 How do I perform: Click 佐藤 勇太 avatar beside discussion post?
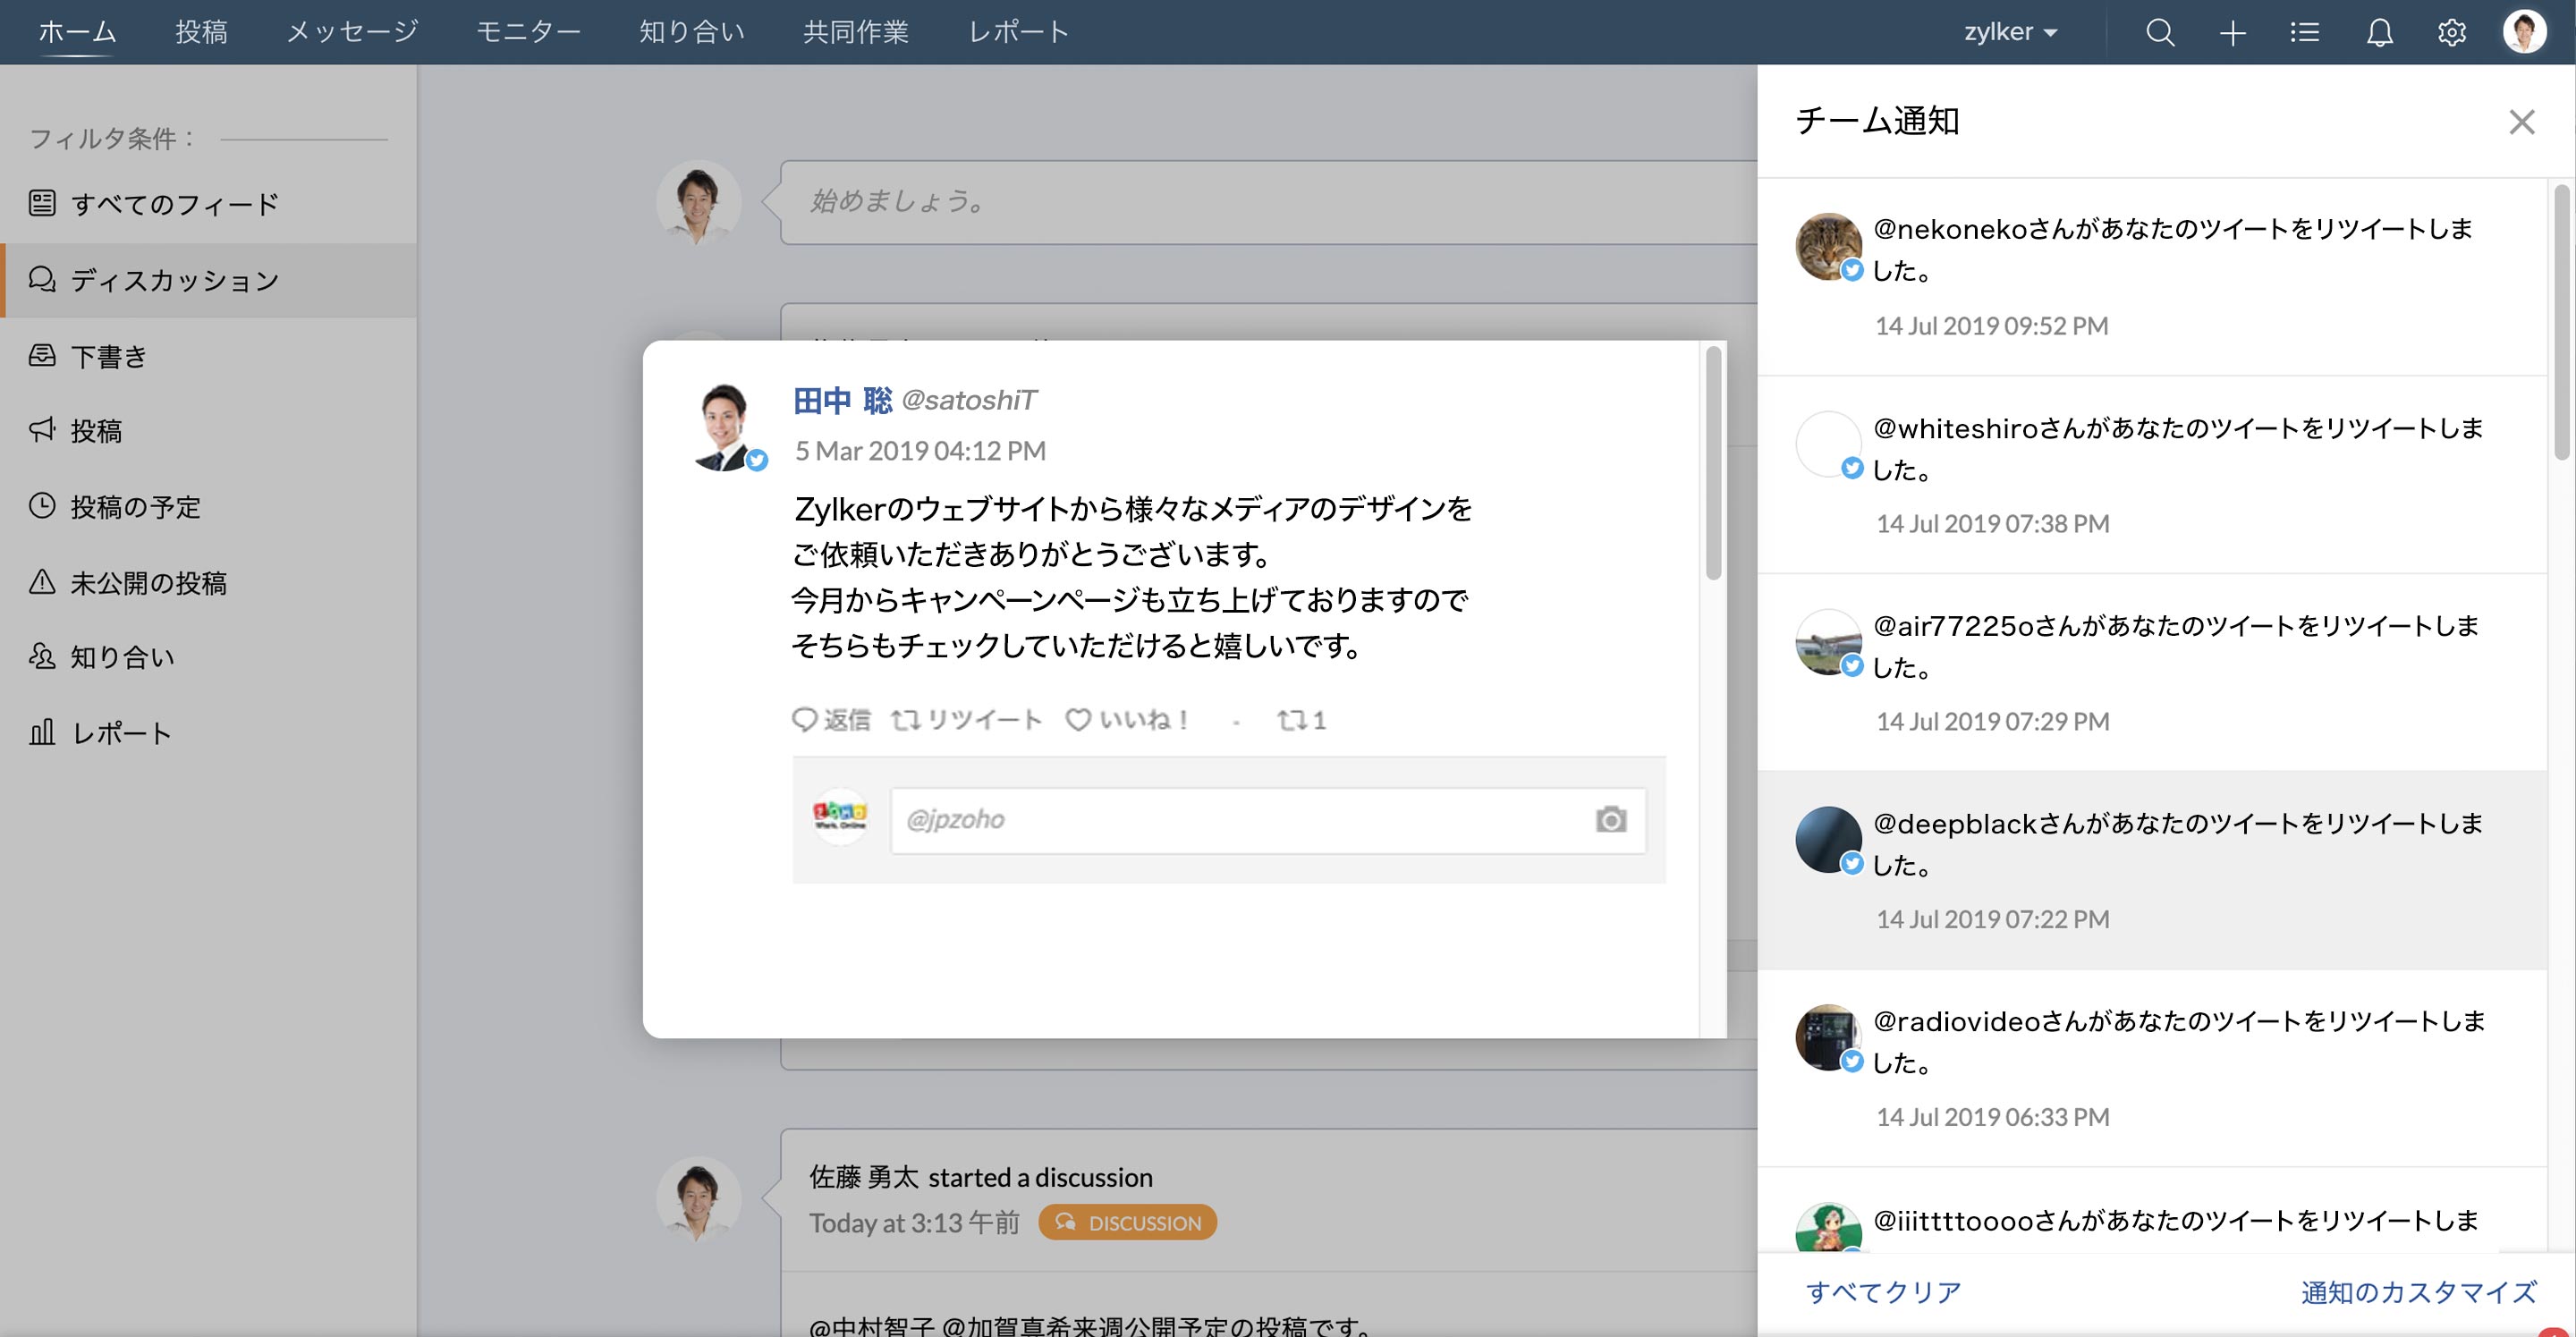point(698,1199)
